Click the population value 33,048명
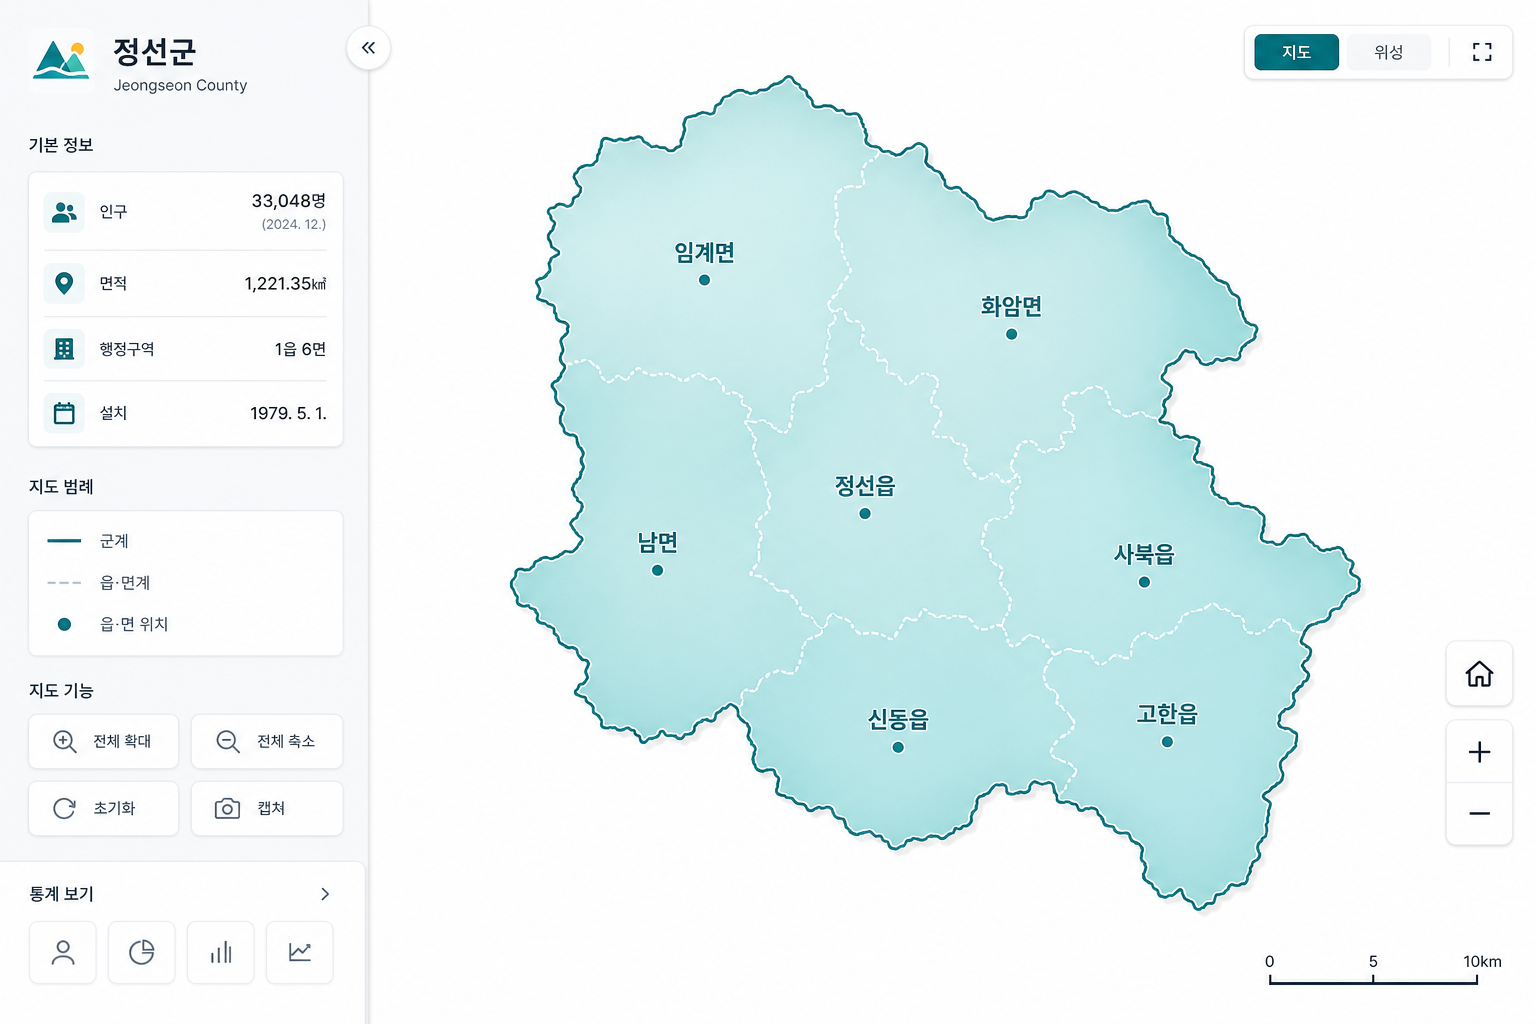This screenshot has width=1536, height=1024. (289, 201)
